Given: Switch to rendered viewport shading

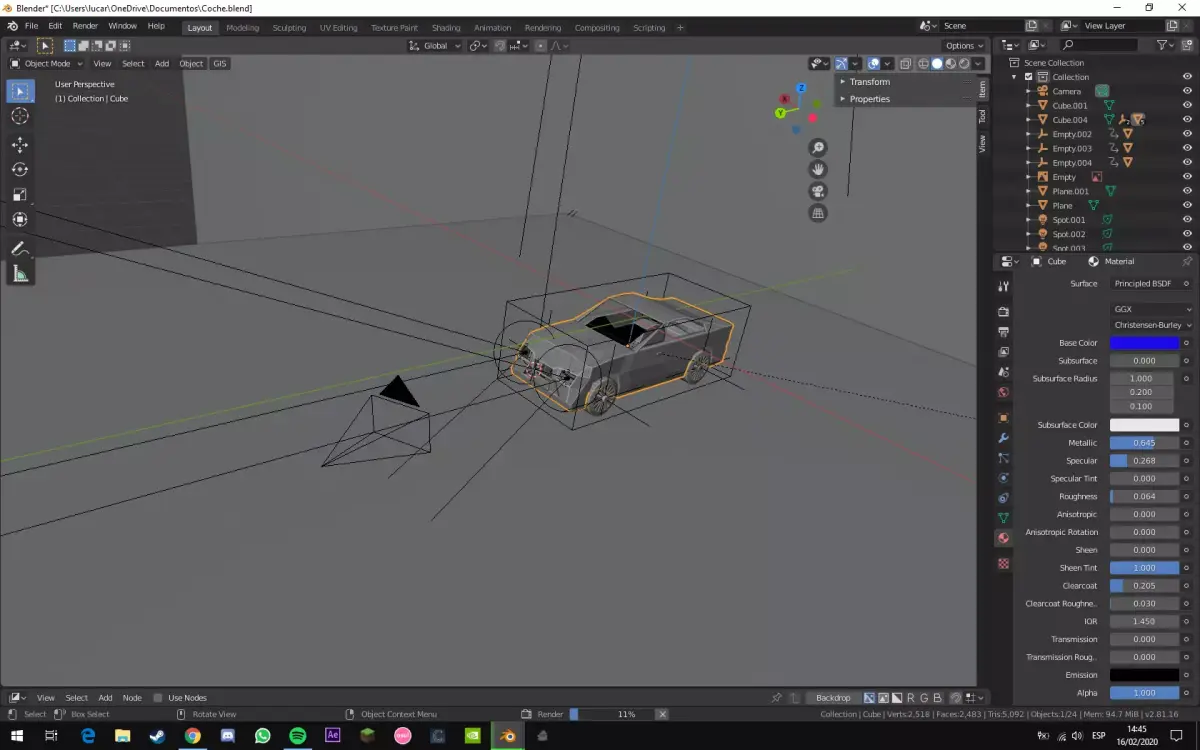Looking at the screenshot, I should click(964, 63).
